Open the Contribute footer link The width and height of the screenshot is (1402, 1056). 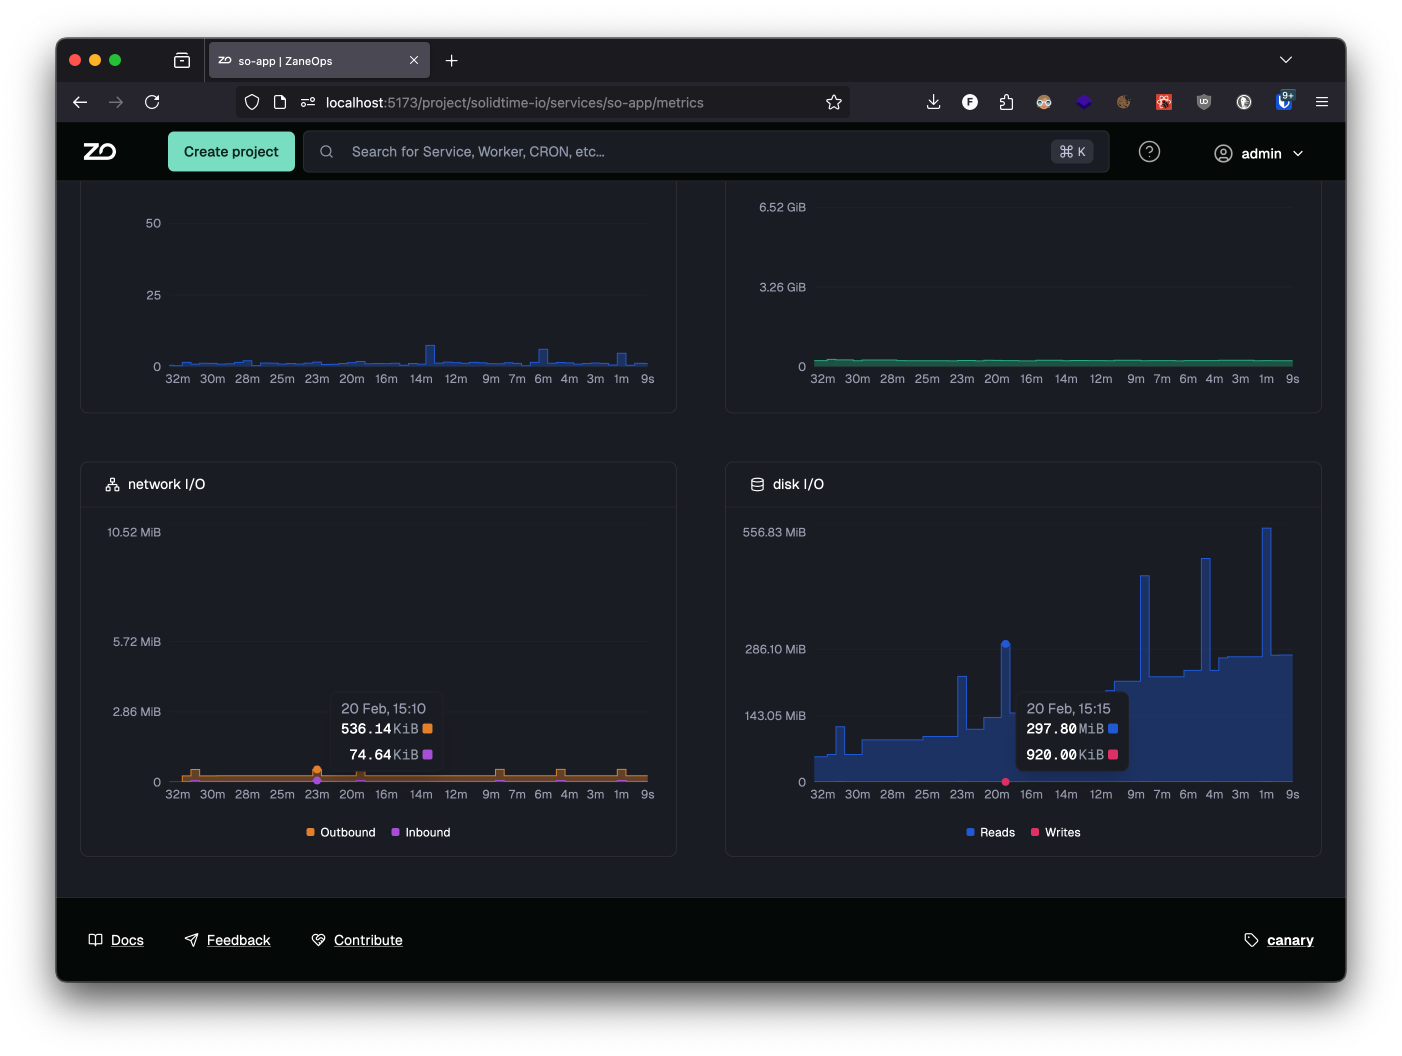(368, 940)
